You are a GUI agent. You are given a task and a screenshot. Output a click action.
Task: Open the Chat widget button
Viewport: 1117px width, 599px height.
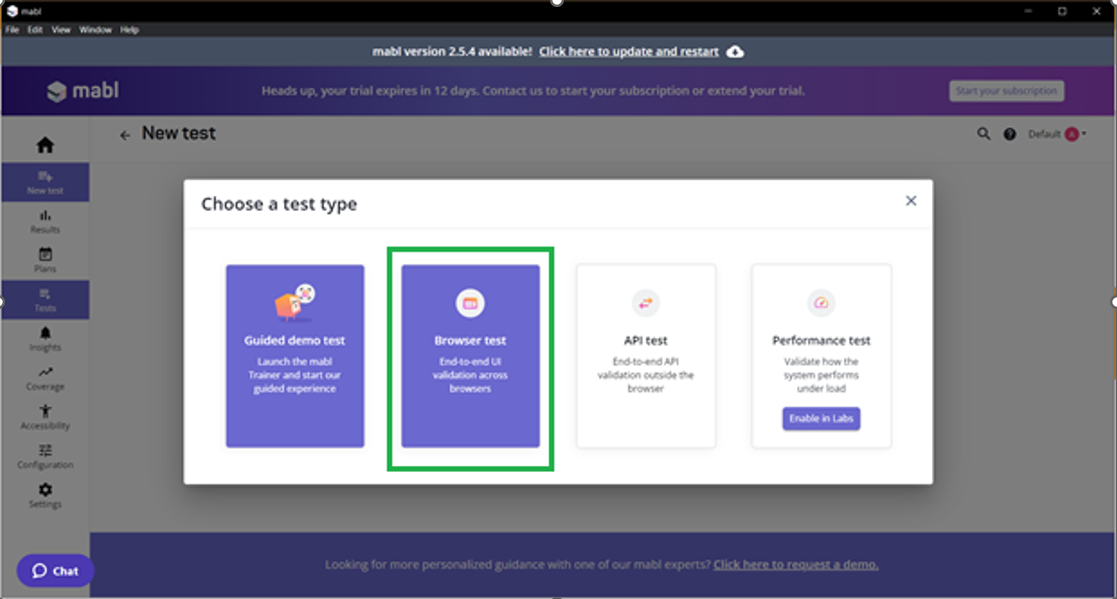56,571
